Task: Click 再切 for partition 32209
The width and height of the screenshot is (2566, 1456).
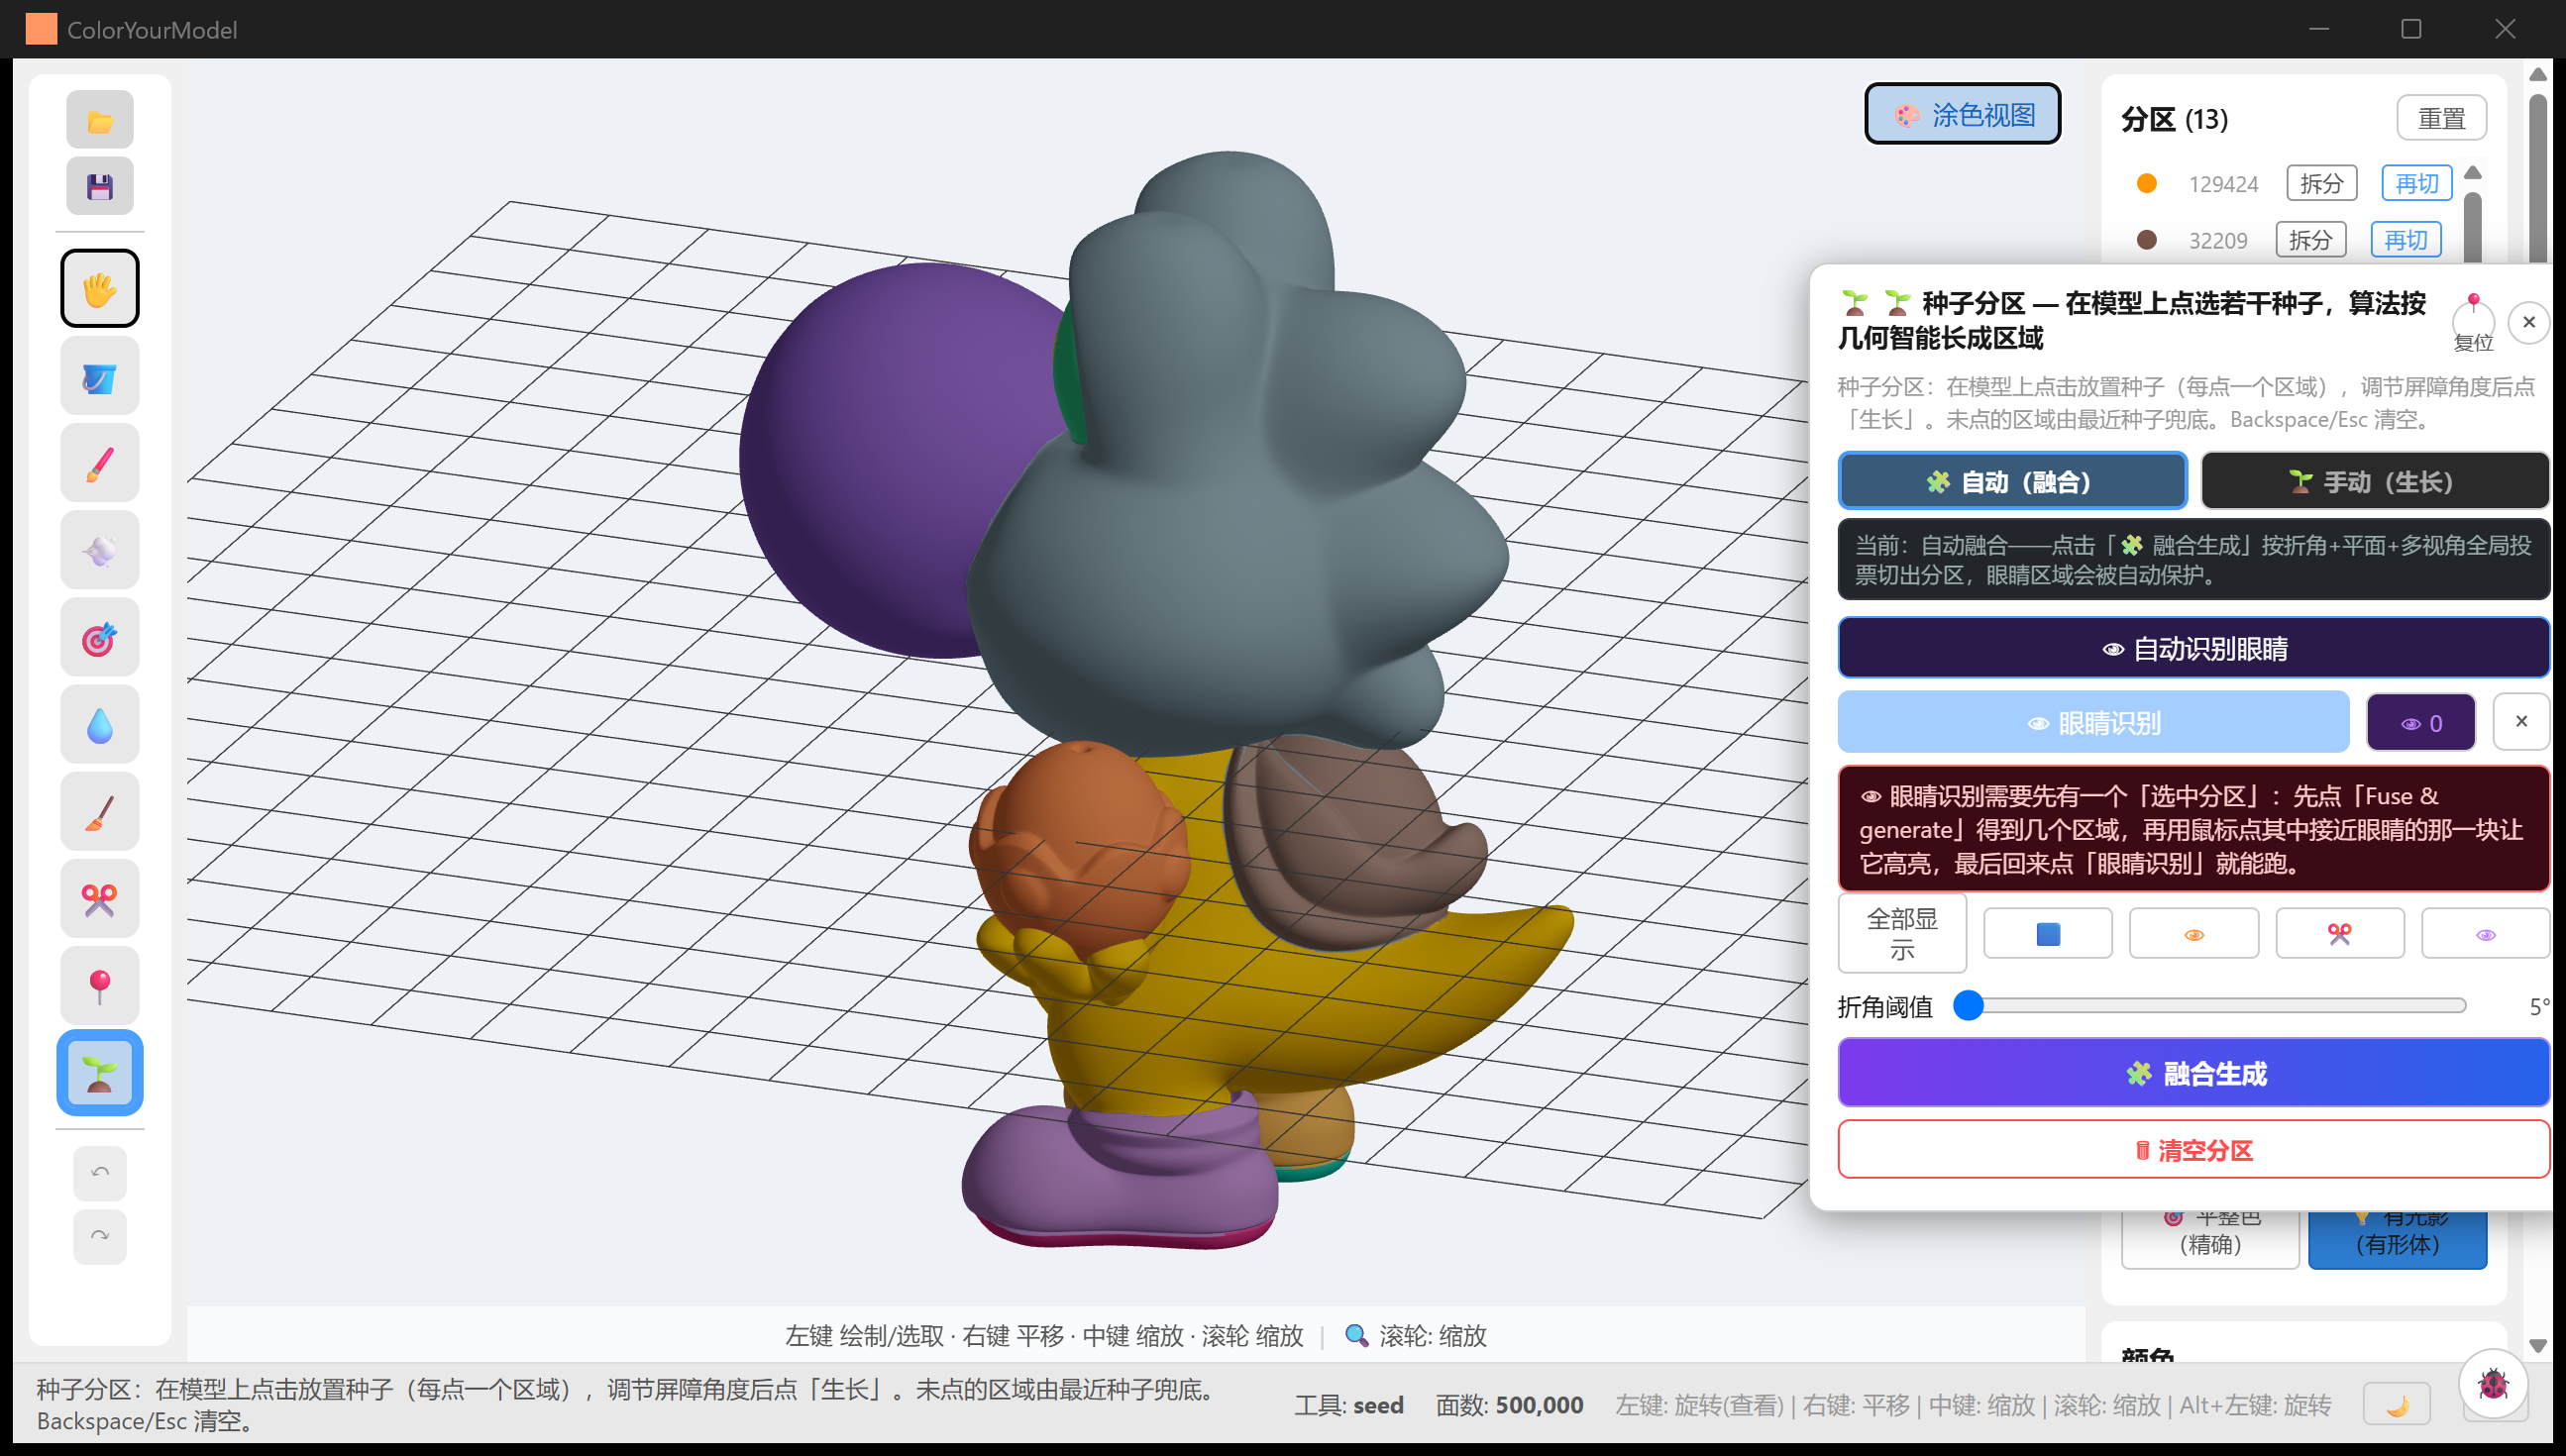Action: point(2406,240)
